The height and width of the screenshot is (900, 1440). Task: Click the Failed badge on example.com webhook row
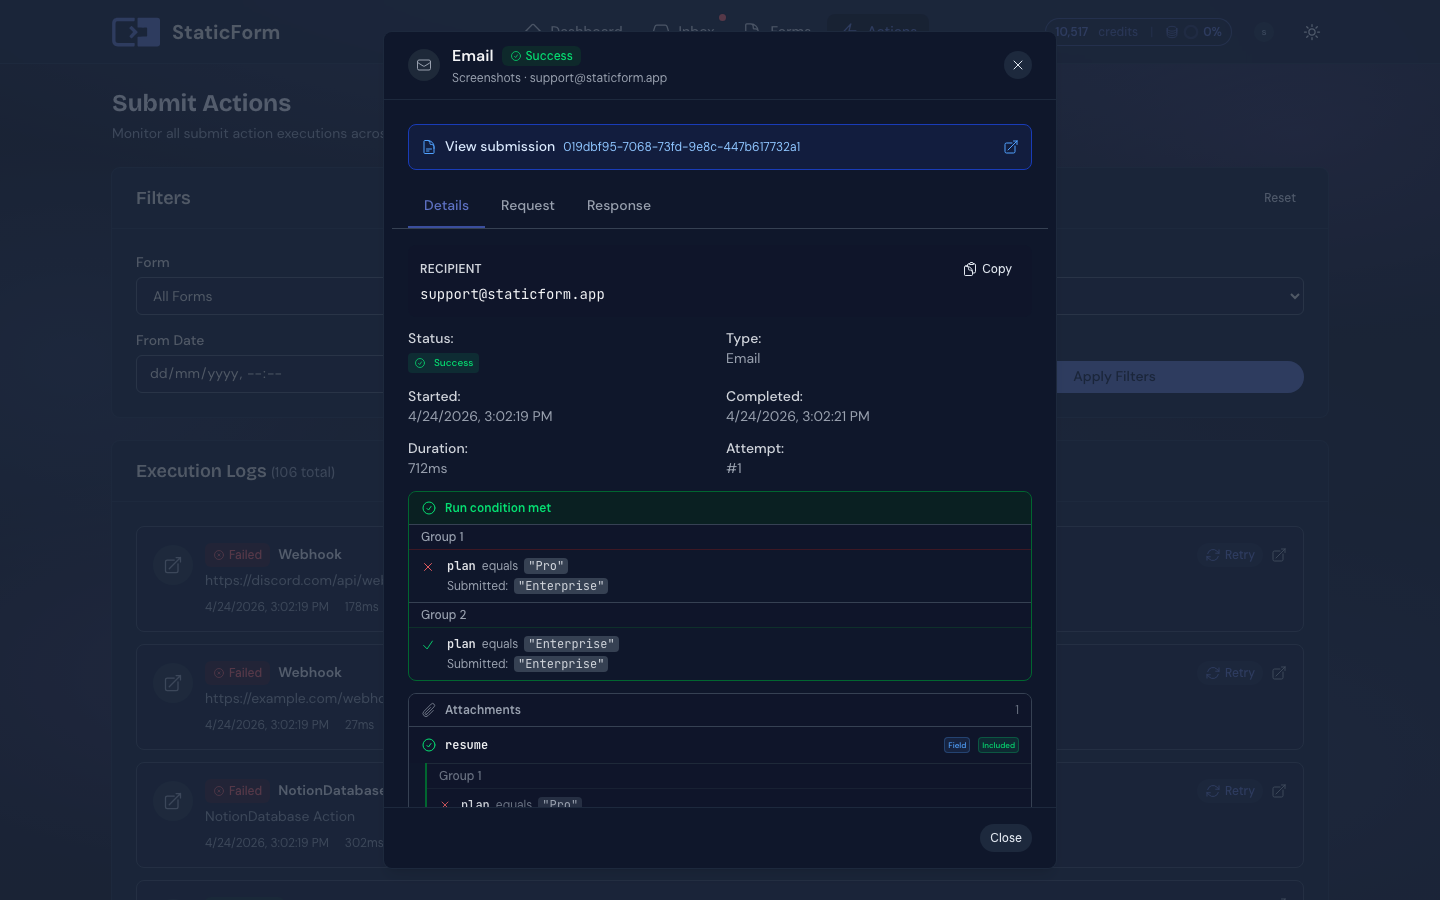[237, 673]
